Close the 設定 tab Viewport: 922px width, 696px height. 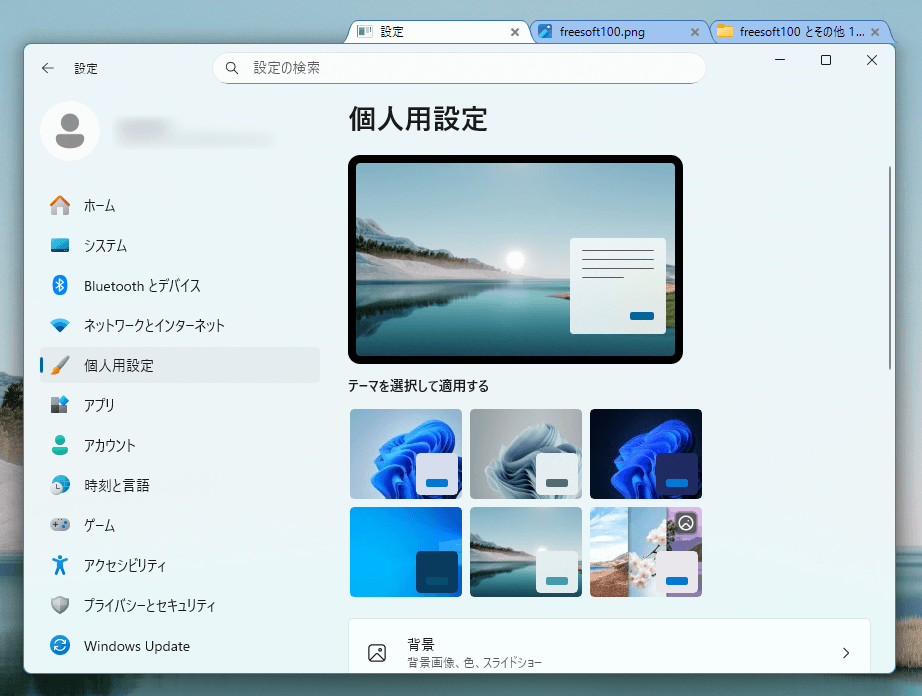pyautogui.click(x=515, y=32)
